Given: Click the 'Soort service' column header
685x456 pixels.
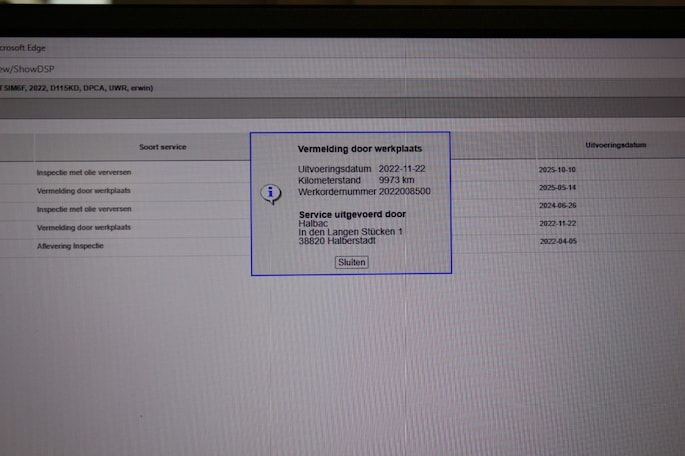Looking at the screenshot, I should 163,147.
